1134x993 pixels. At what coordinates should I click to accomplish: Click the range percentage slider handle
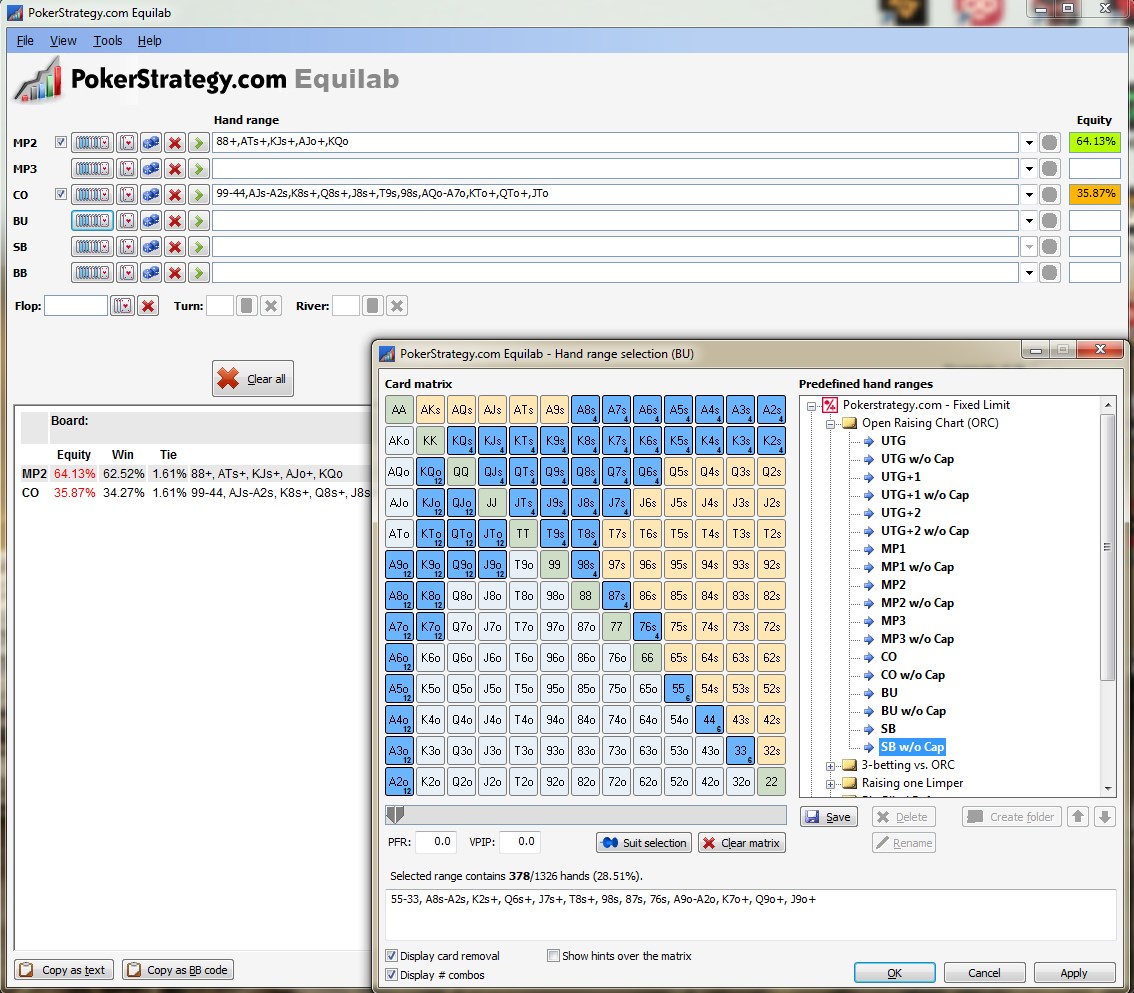(x=395, y=815)
